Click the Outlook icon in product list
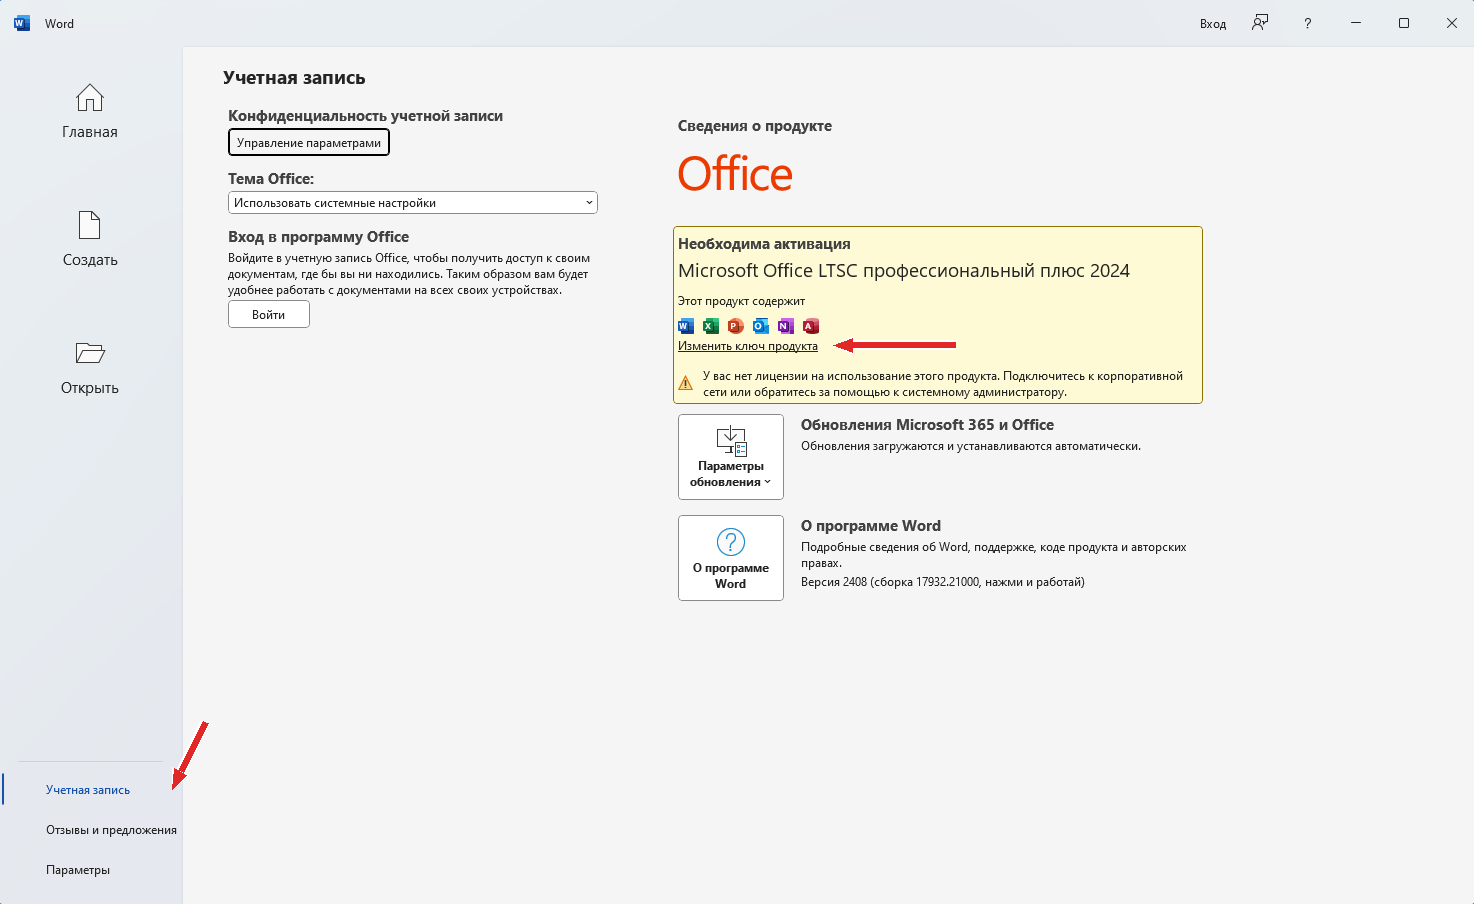The image size is (1474, 904). click(x=761, y=326)
